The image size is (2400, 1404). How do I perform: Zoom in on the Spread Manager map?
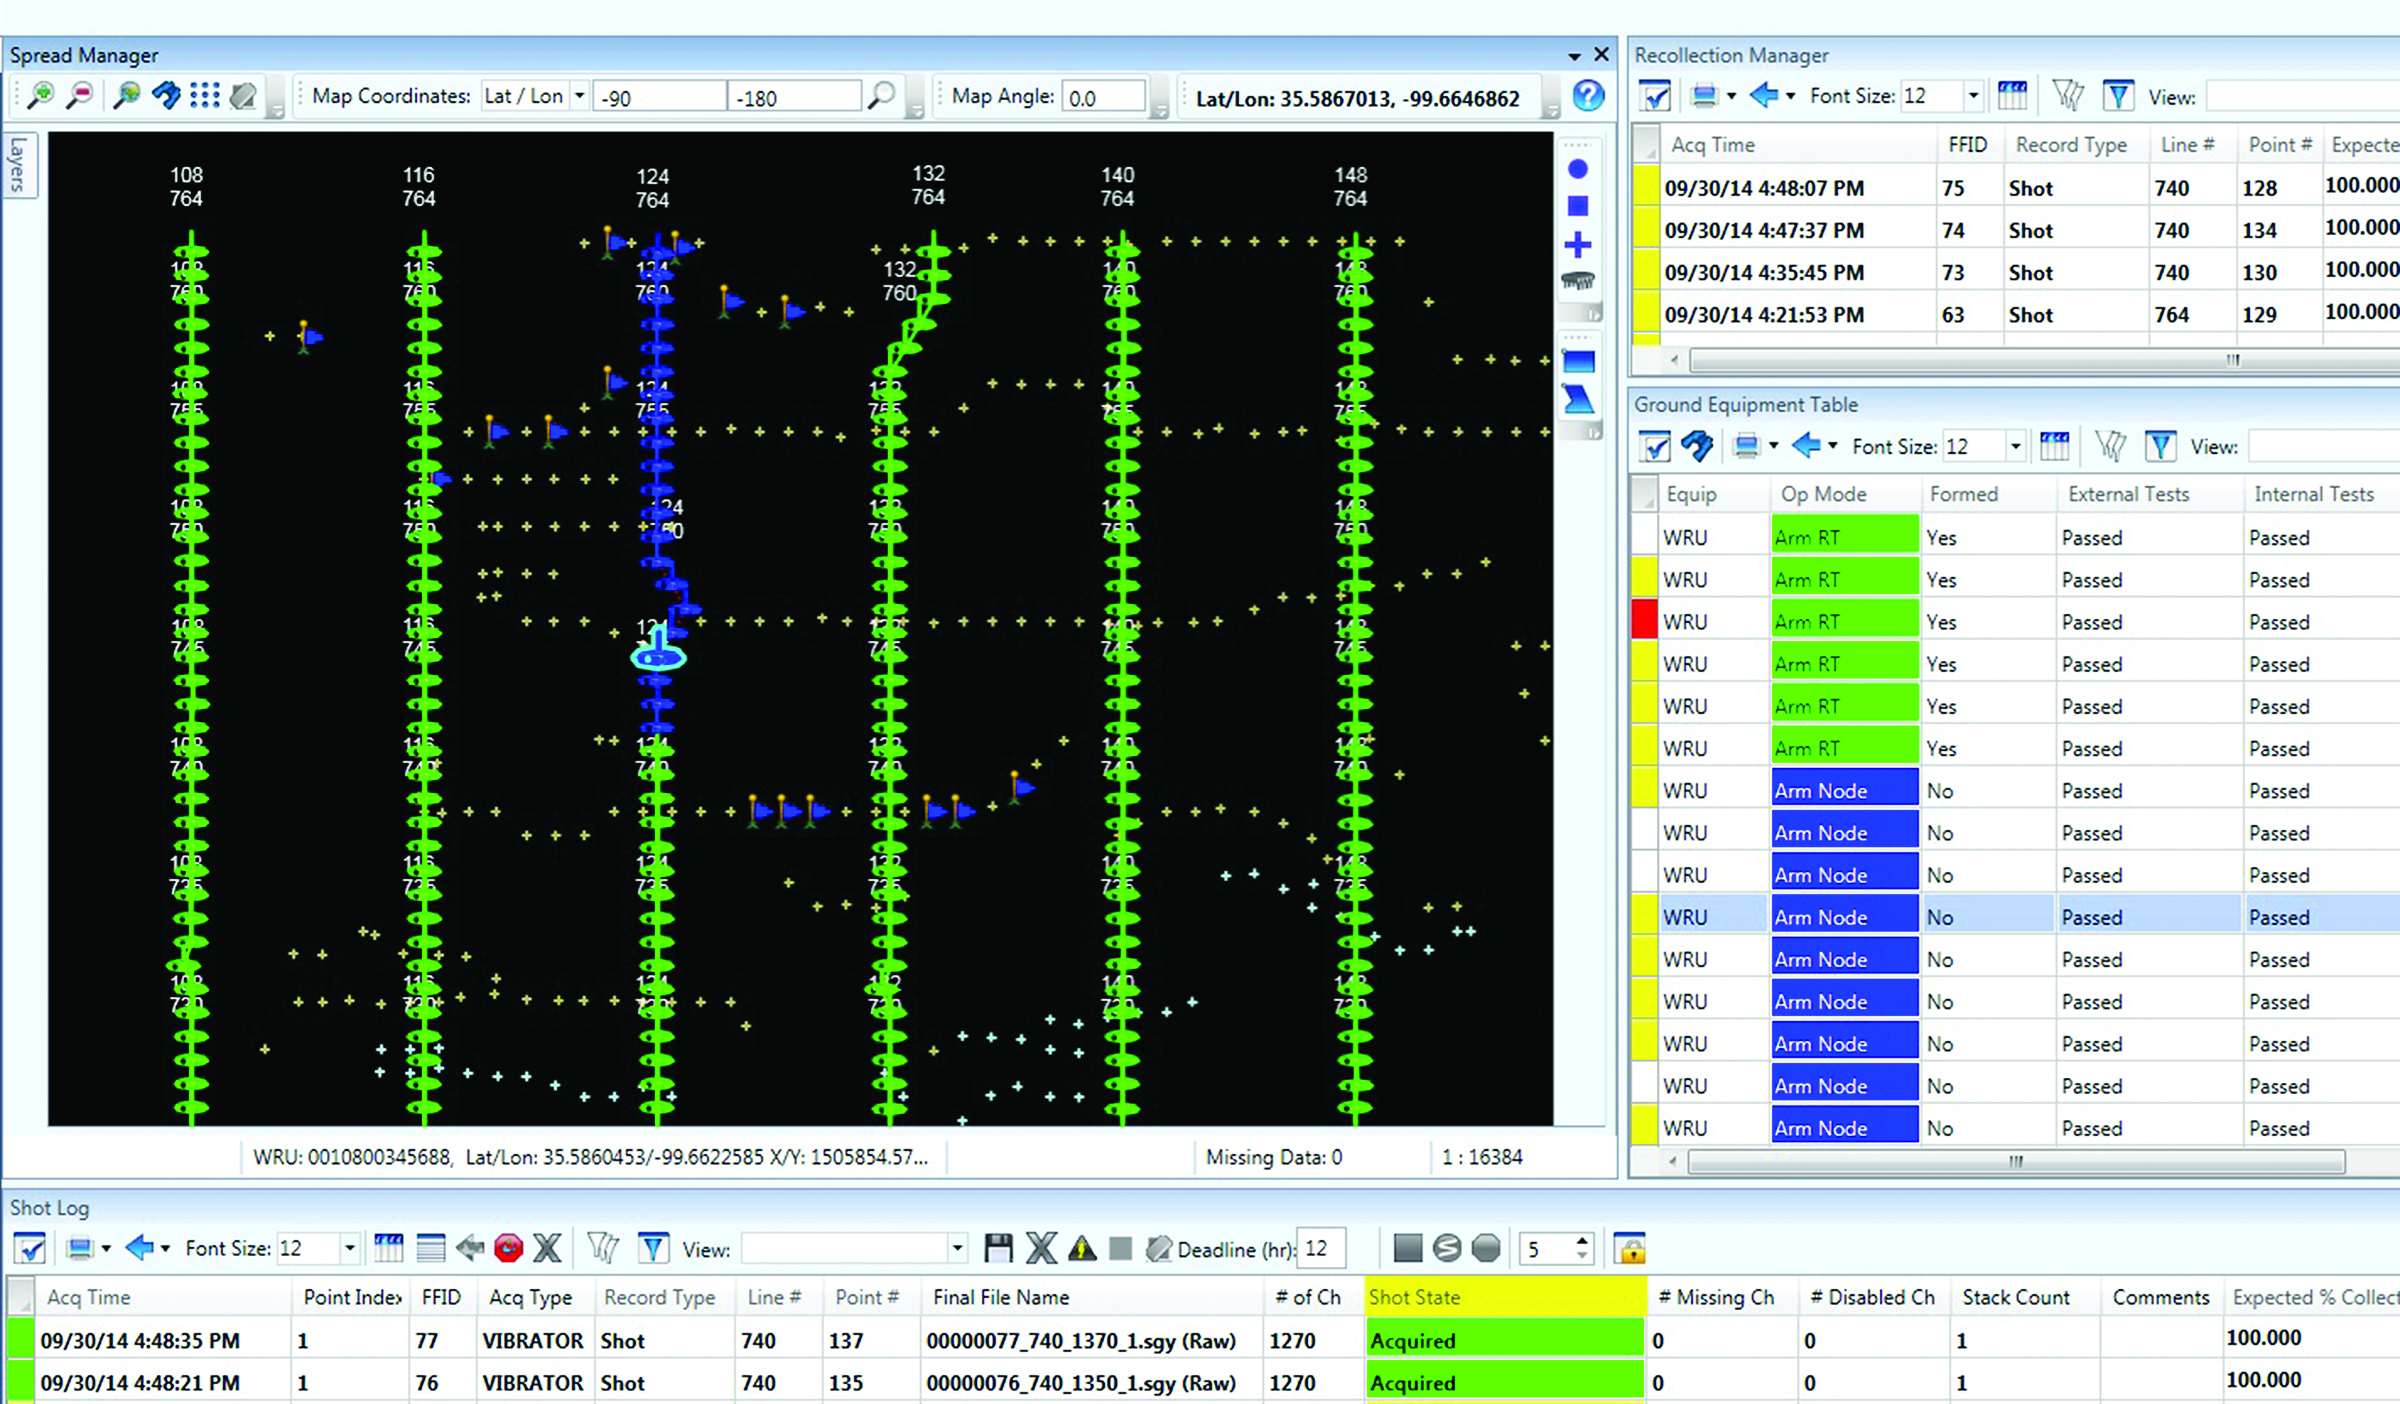(x=40, y=96)
